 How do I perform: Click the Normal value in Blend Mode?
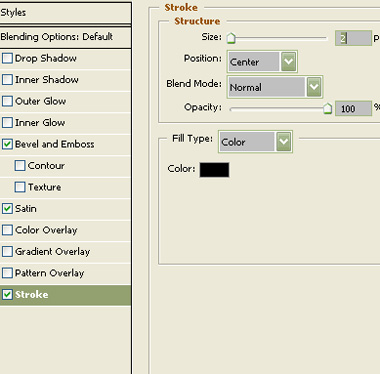pos(246,87)
